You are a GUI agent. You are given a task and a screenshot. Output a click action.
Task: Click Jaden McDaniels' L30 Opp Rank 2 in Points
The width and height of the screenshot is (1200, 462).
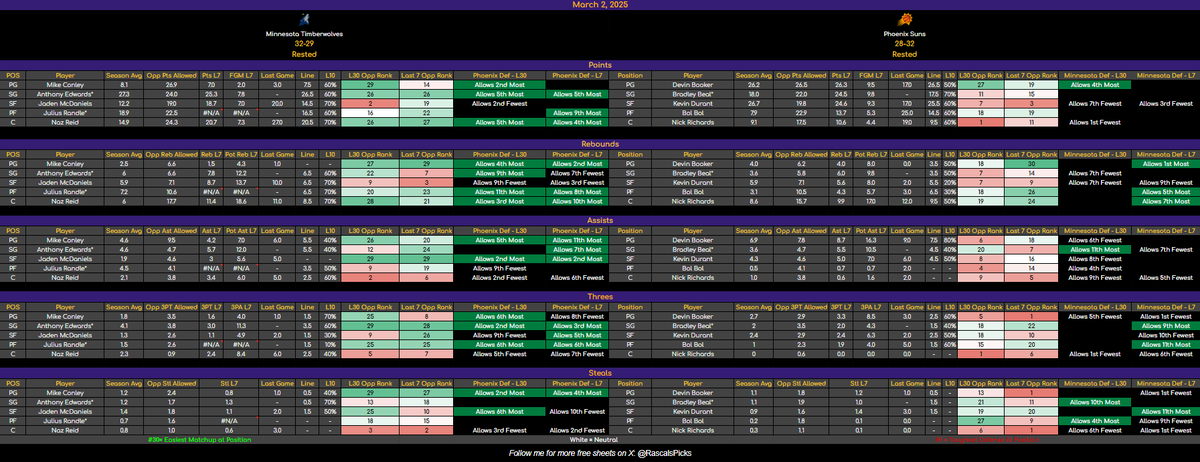370,104
